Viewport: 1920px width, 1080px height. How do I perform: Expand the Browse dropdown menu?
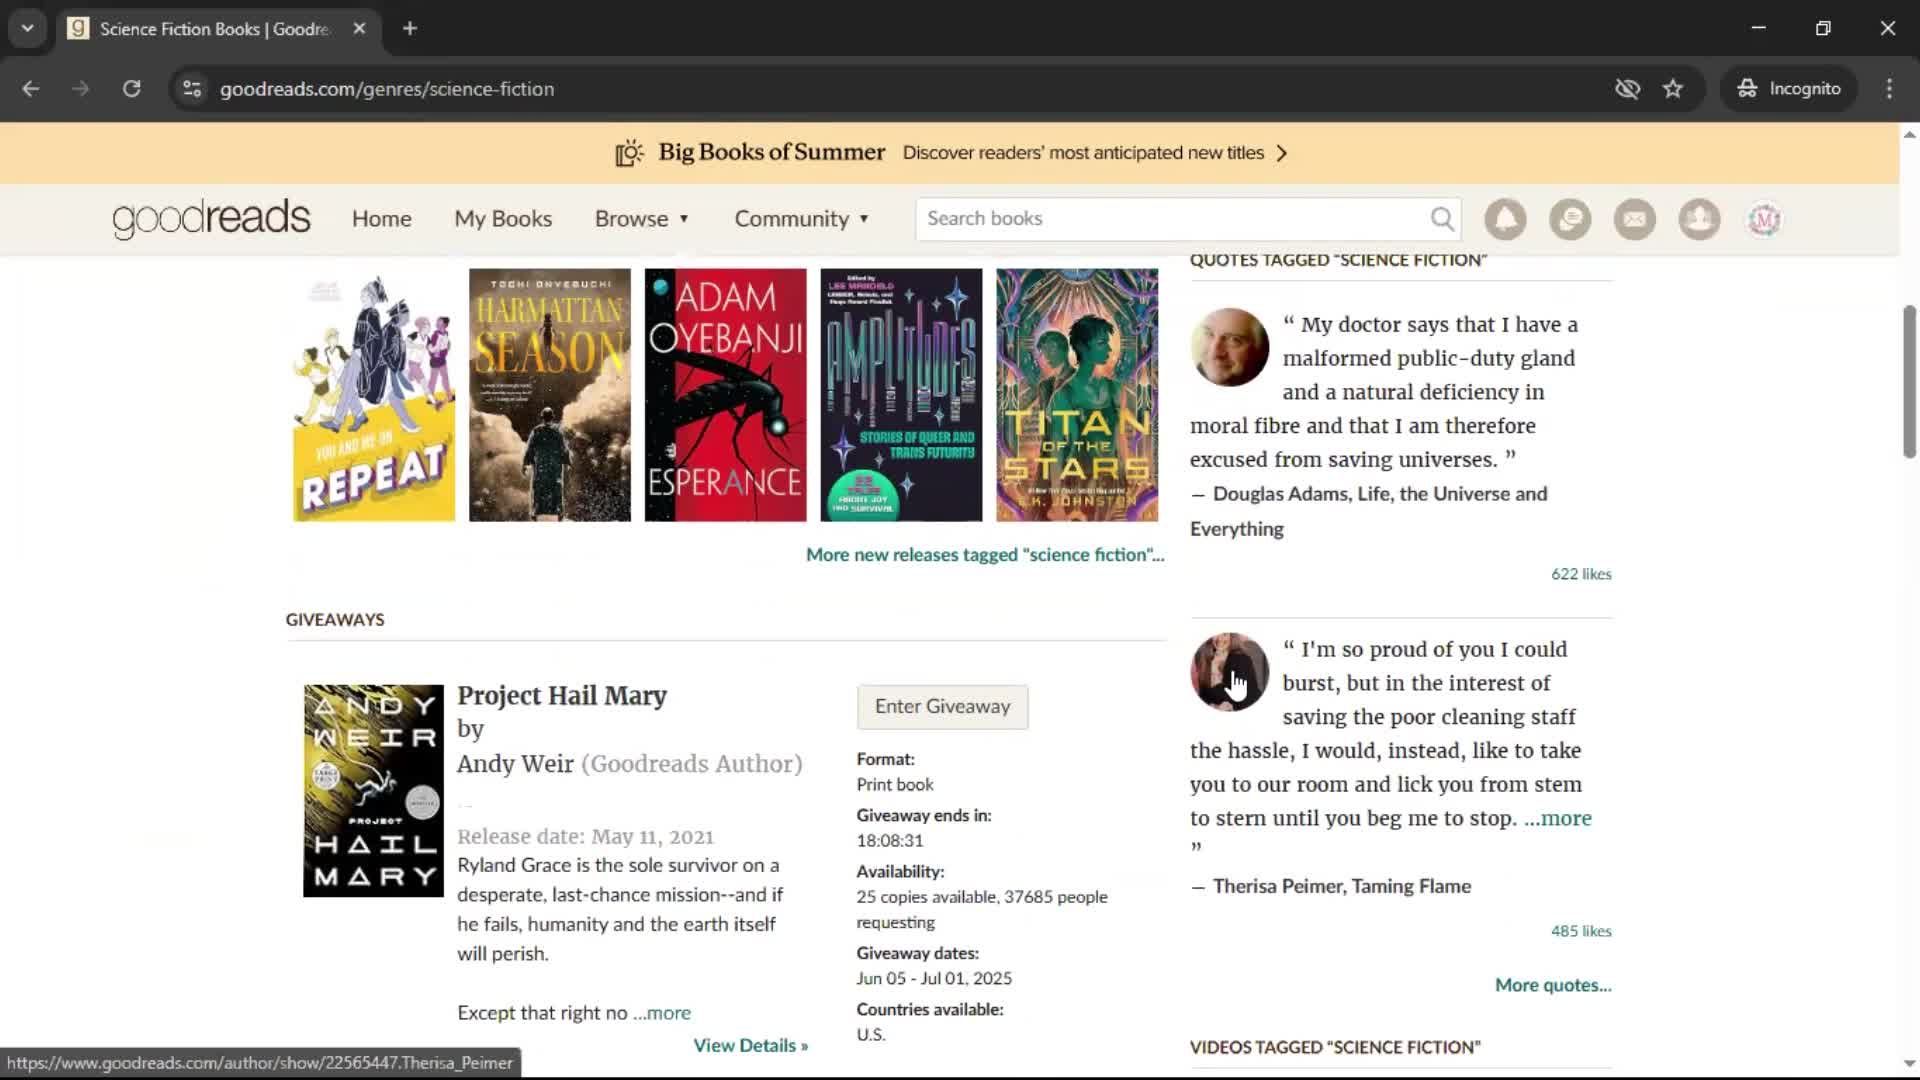click(642, 219)
